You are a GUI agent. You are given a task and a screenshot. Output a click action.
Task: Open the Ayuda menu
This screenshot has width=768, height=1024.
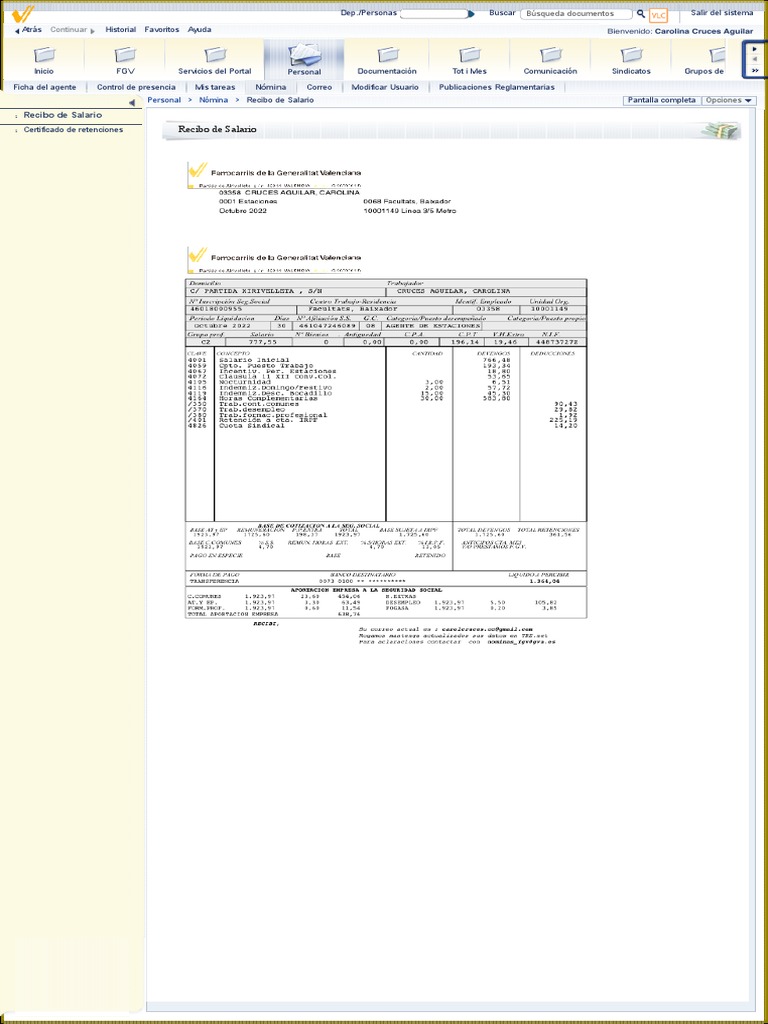tap(199, 29)
